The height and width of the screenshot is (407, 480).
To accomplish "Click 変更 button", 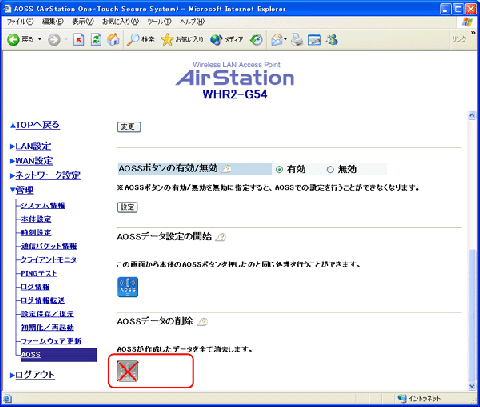I will click(x=129, y=127).
